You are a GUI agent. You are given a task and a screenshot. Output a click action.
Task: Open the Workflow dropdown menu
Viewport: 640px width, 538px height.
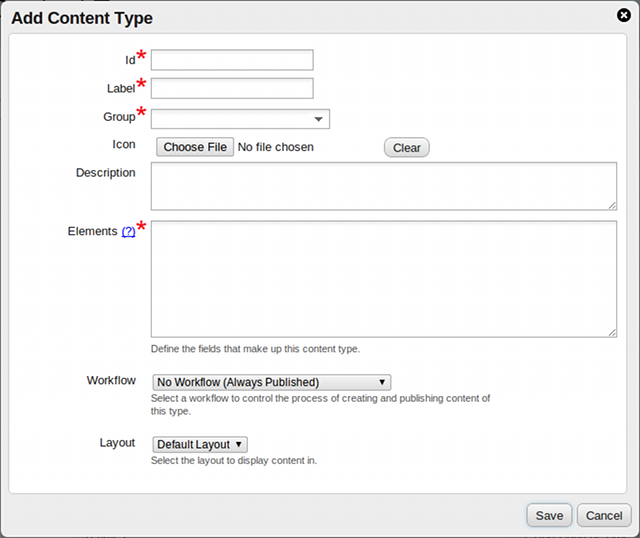point(271,382)
